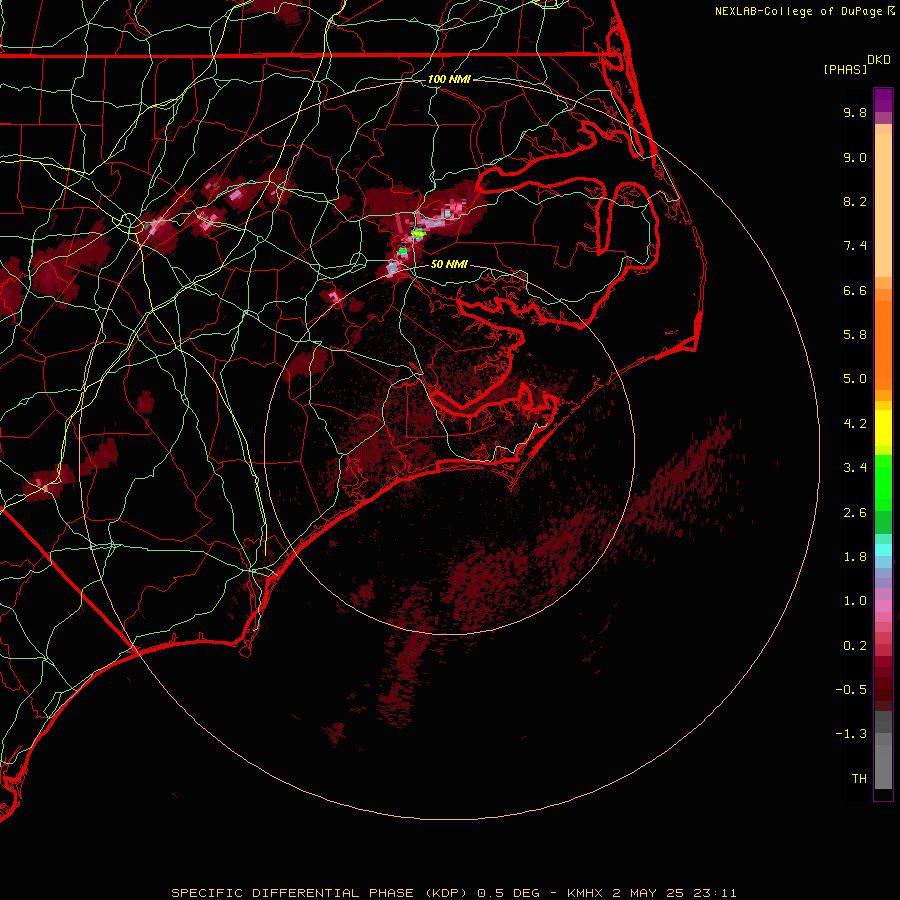Click the 7.4 value on color scale
Image resolution: width=900 pixels, height=900 pixels.
[x=855, y=246]
